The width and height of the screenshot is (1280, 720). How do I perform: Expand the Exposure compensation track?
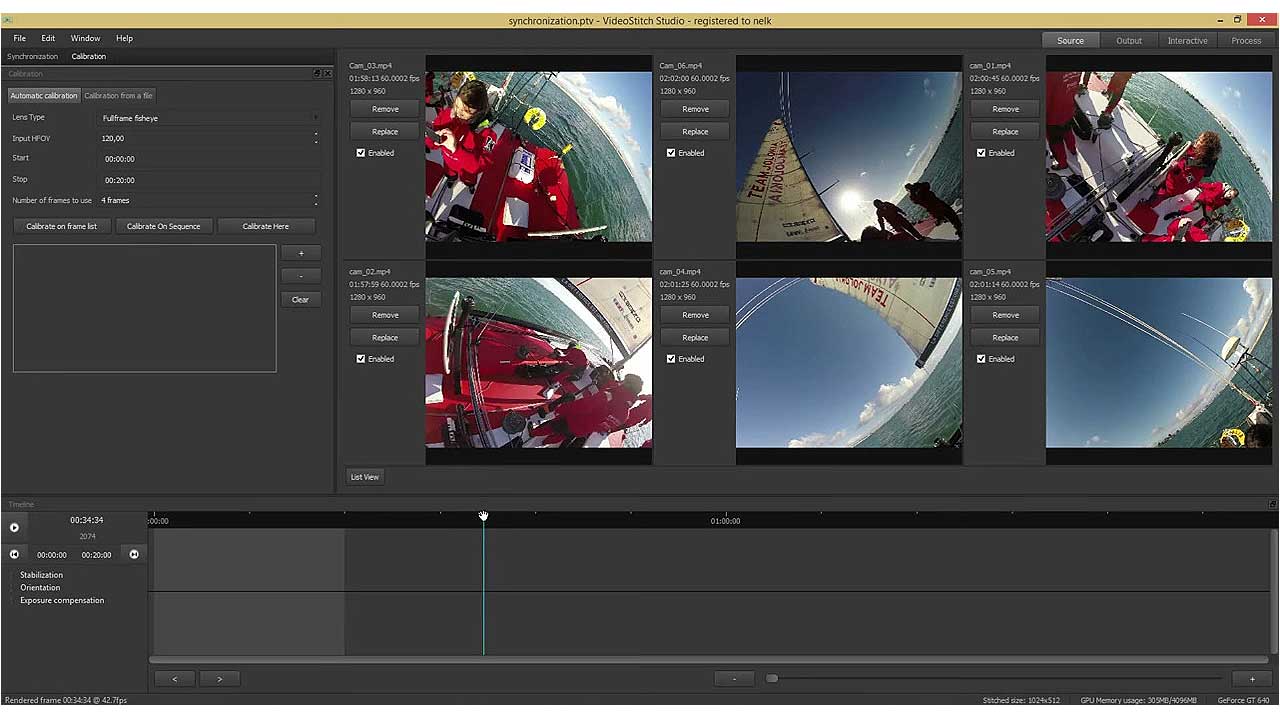pos(14,600)
